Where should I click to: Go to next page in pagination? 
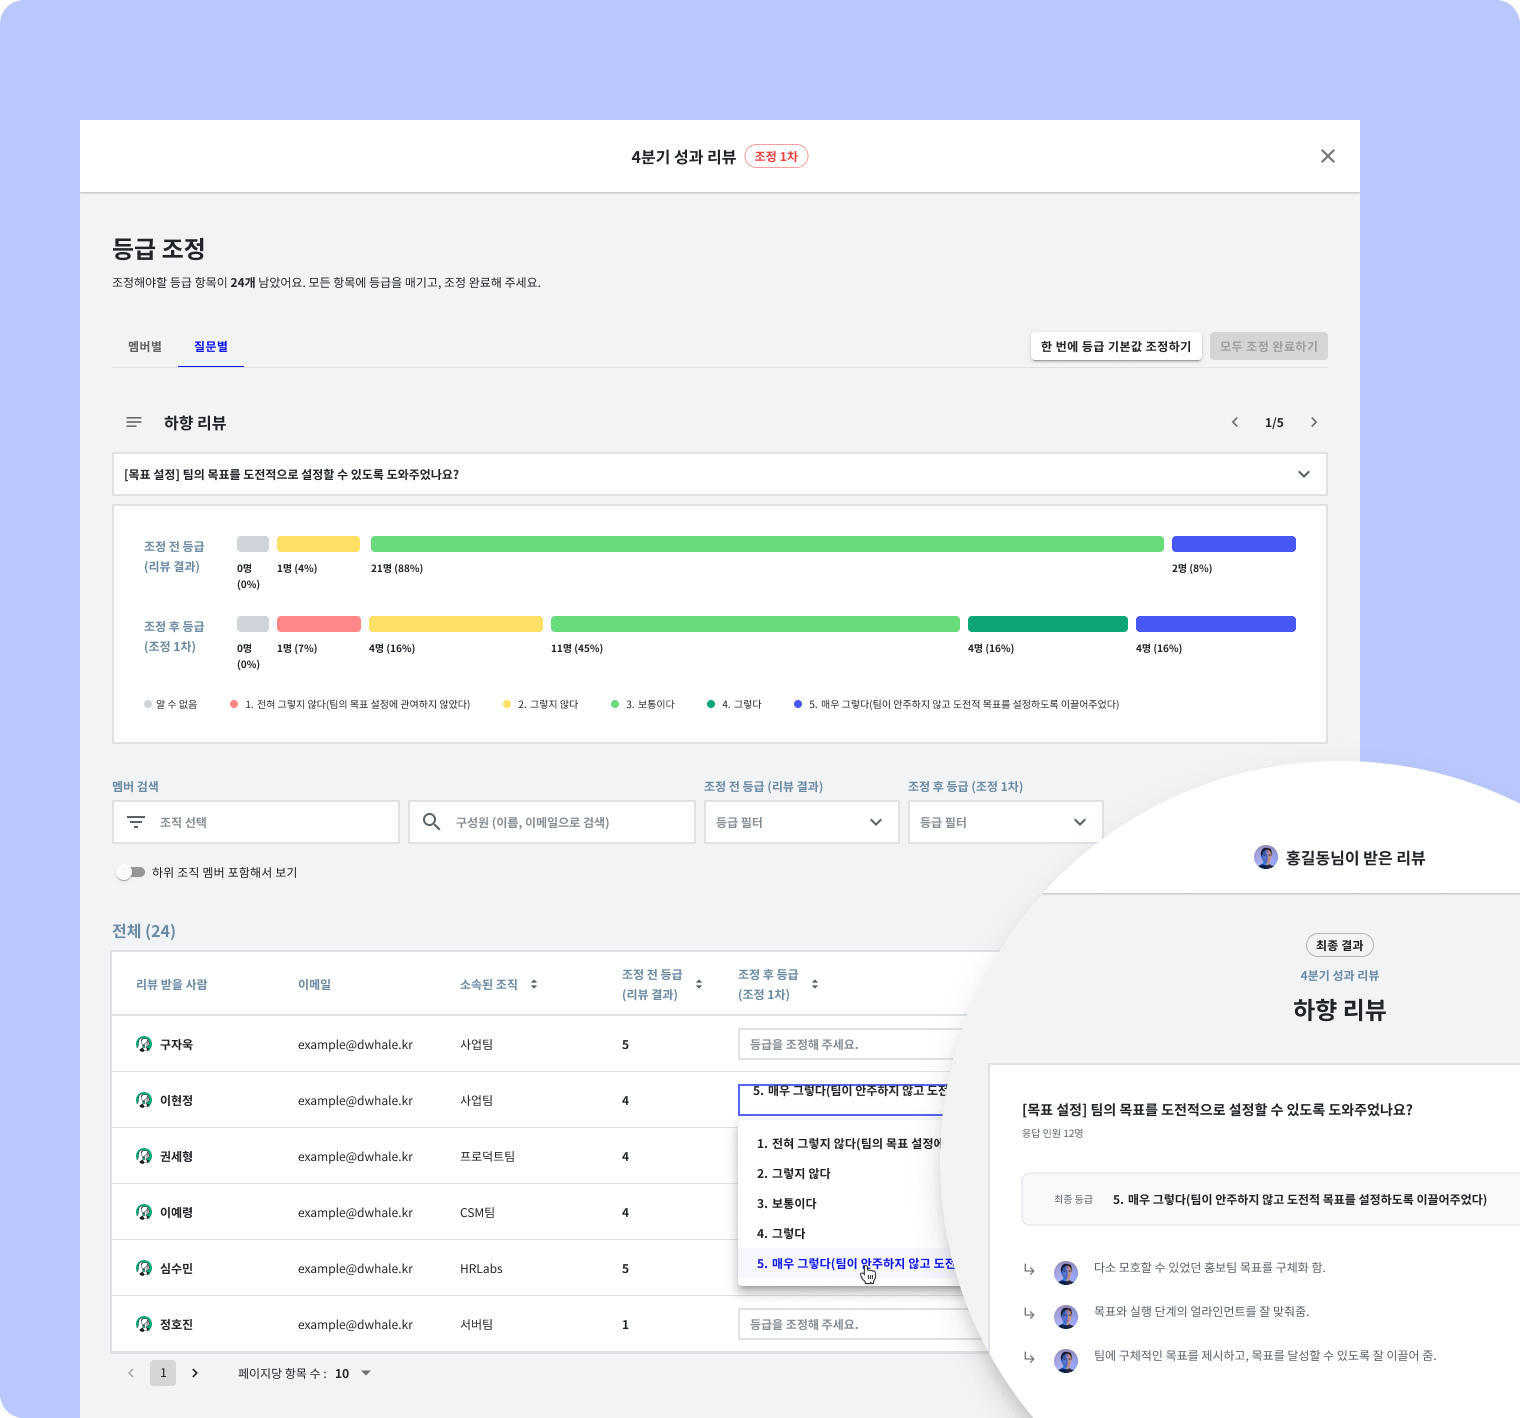[x=195, y=1373]
